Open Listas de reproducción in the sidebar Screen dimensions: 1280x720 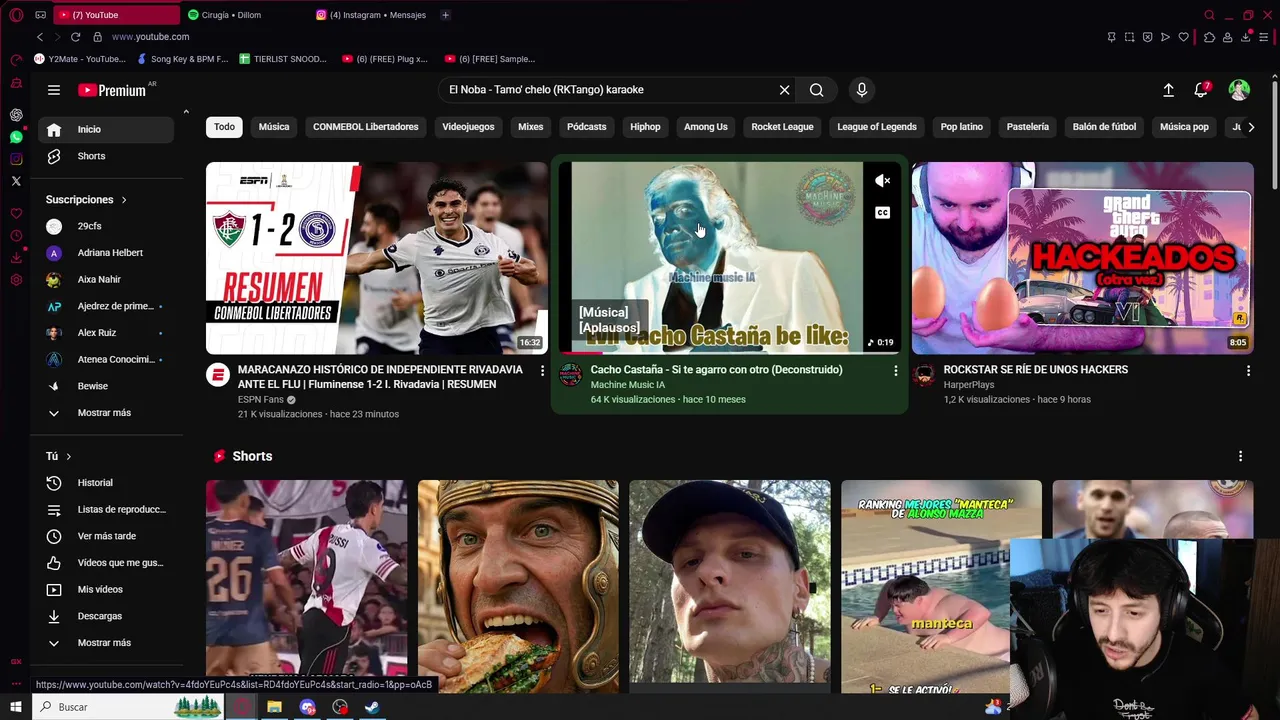tap(106, 510)
